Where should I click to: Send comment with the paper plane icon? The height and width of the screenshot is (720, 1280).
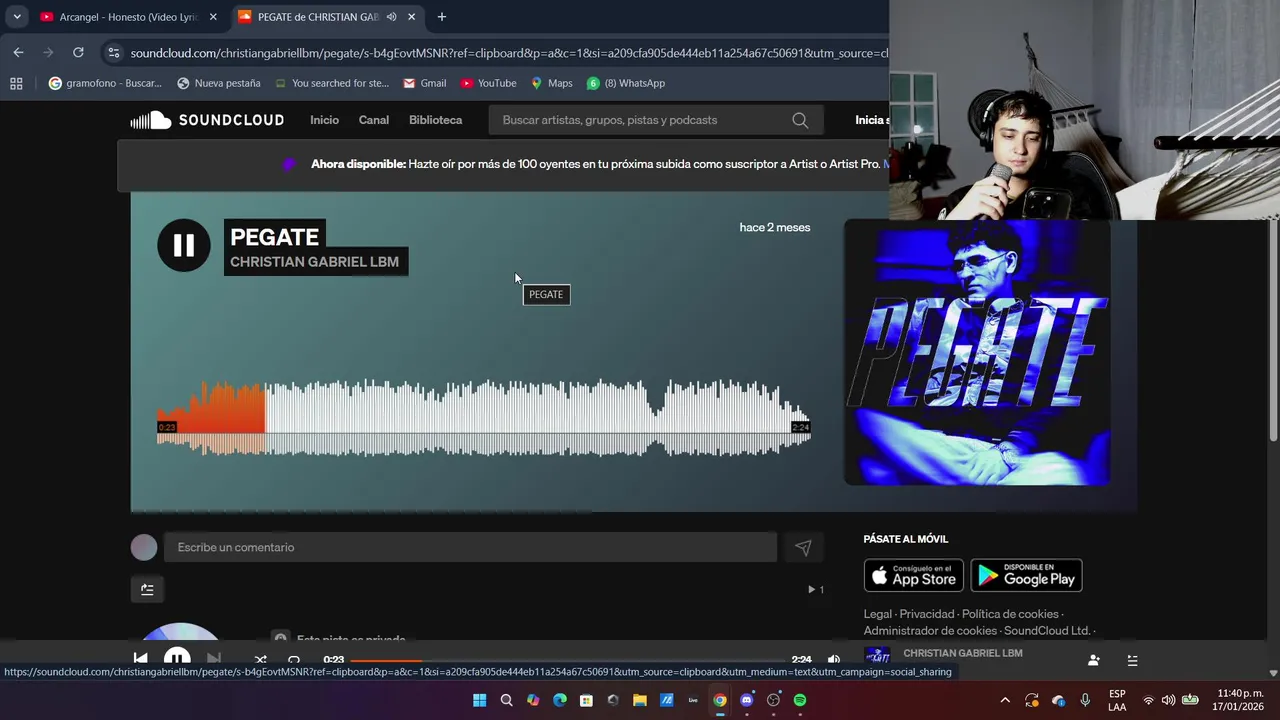(803, 547)
